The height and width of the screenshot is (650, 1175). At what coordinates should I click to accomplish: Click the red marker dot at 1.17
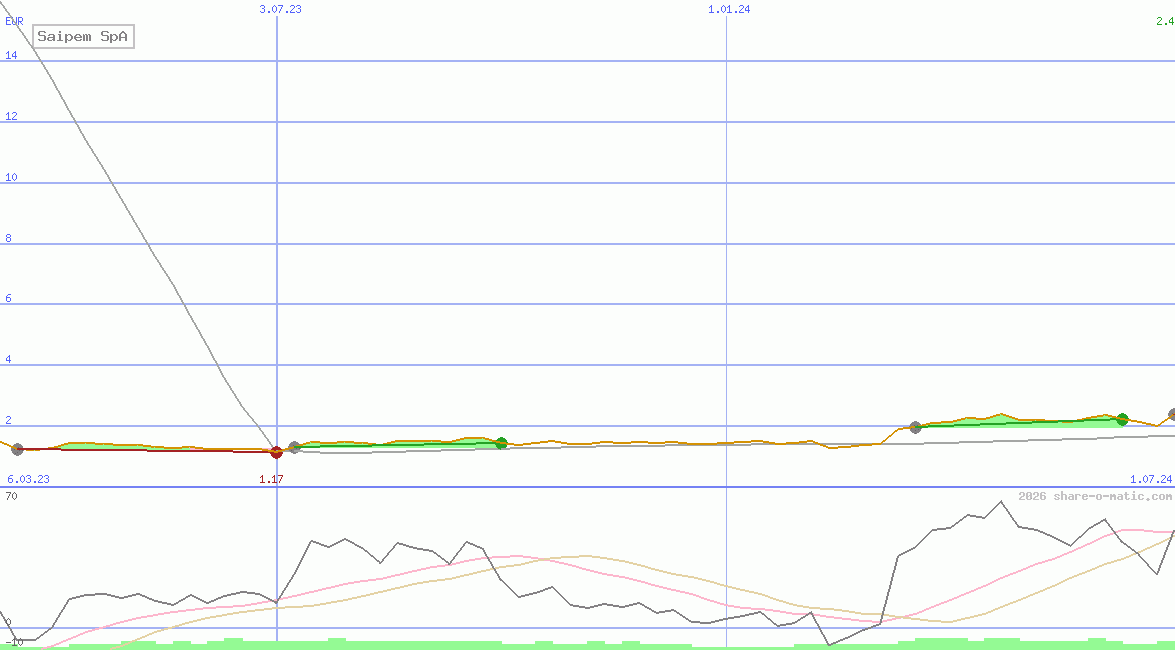[277, 452]
